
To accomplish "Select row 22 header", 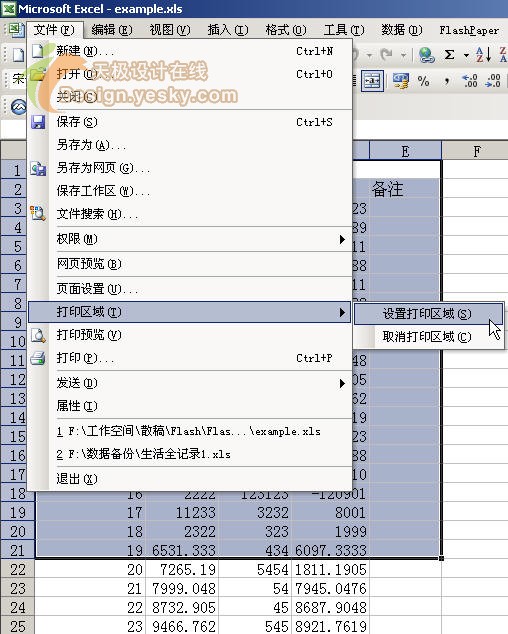I will pos(17,570).
